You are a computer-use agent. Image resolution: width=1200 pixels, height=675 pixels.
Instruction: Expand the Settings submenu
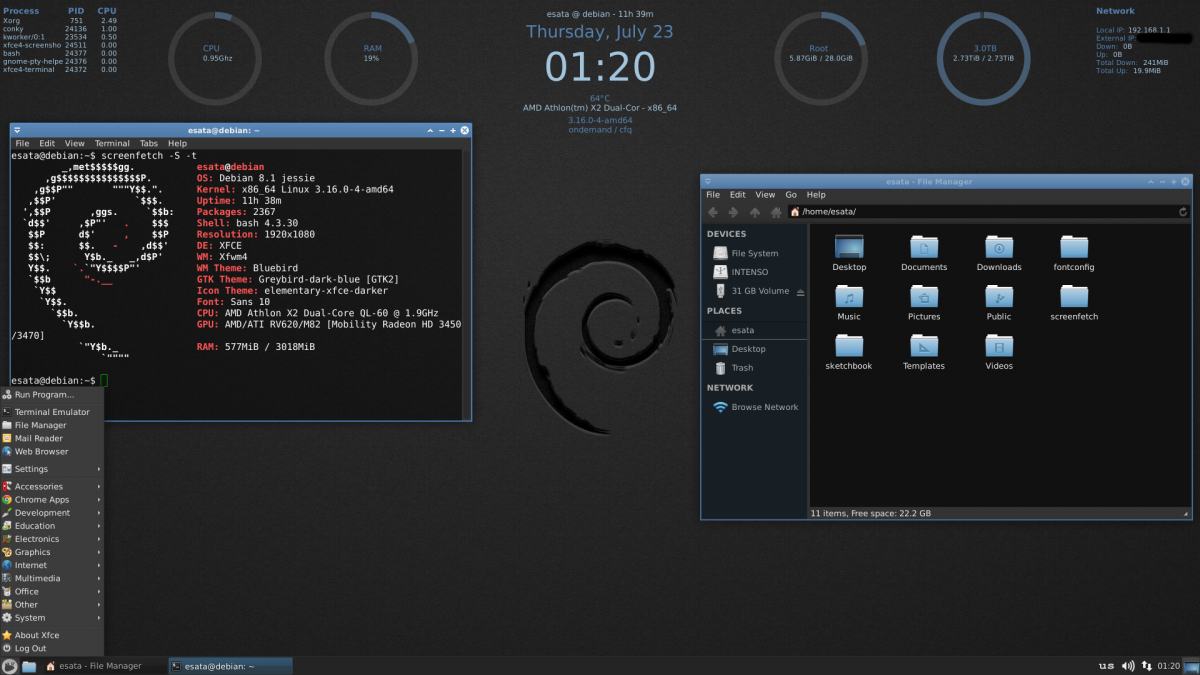coord(52,469)
